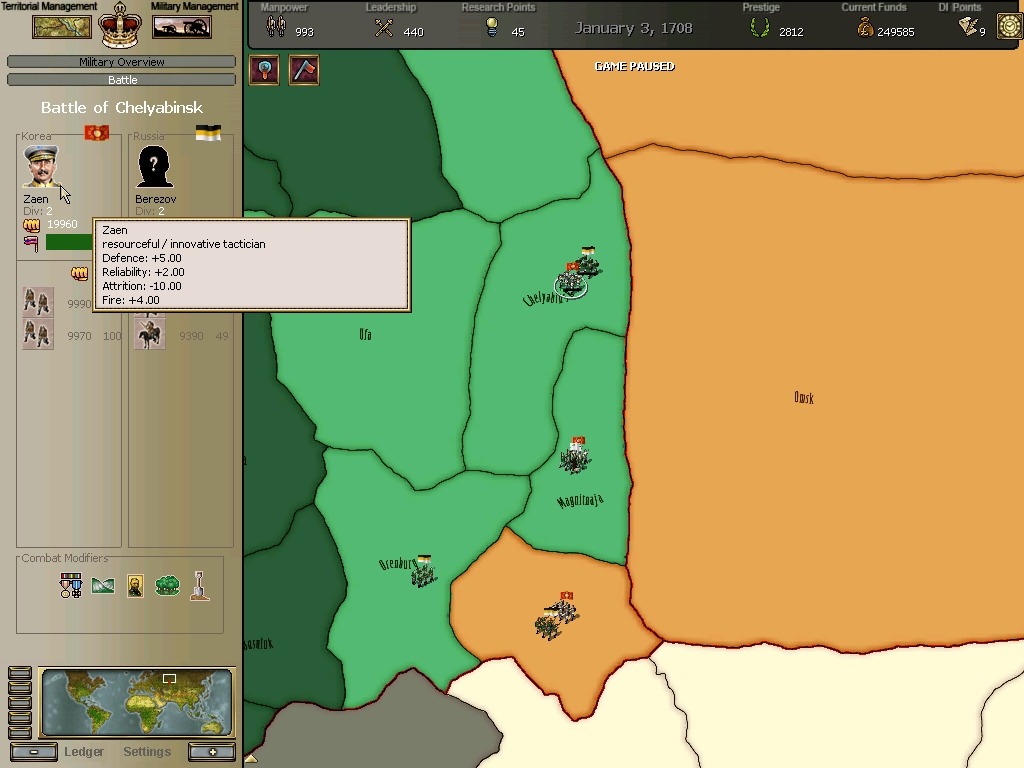
Task: Click the leader portrait combat modifier
Action: (135, 586)
